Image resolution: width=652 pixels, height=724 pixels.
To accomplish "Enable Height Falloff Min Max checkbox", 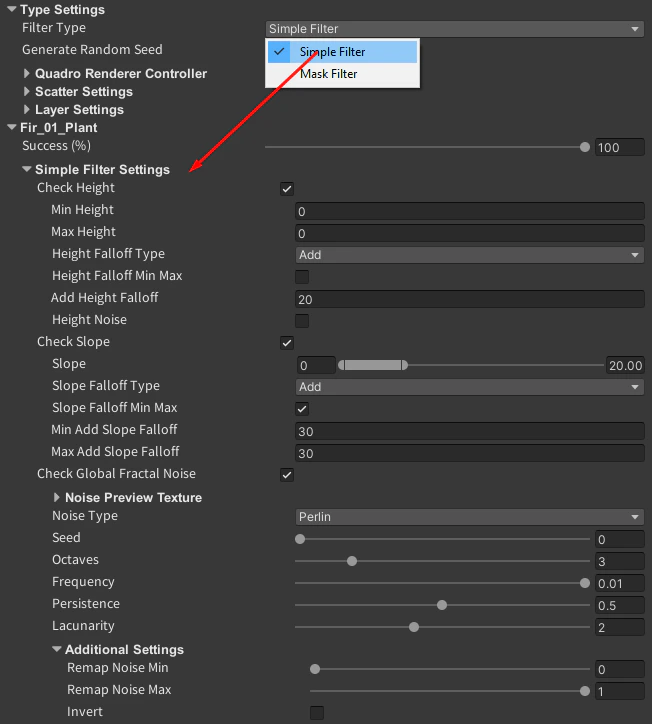I will [302, 277].
